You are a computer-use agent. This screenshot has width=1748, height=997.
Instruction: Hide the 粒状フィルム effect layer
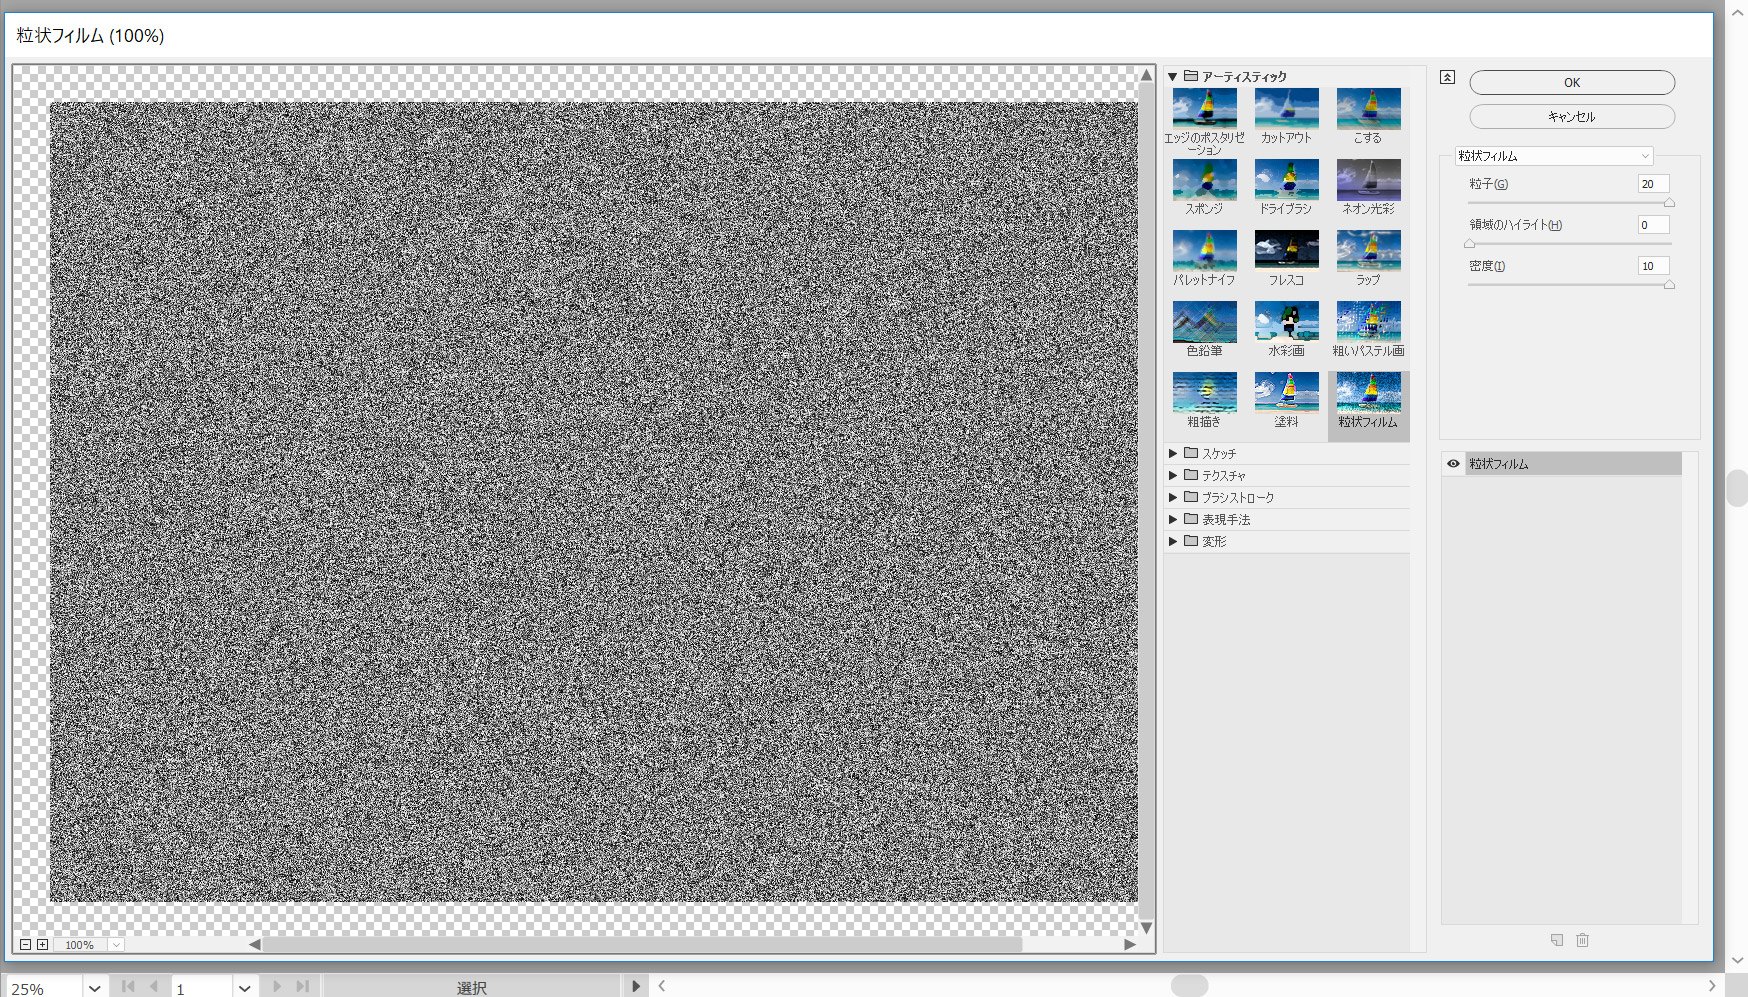click(1453, 464)
